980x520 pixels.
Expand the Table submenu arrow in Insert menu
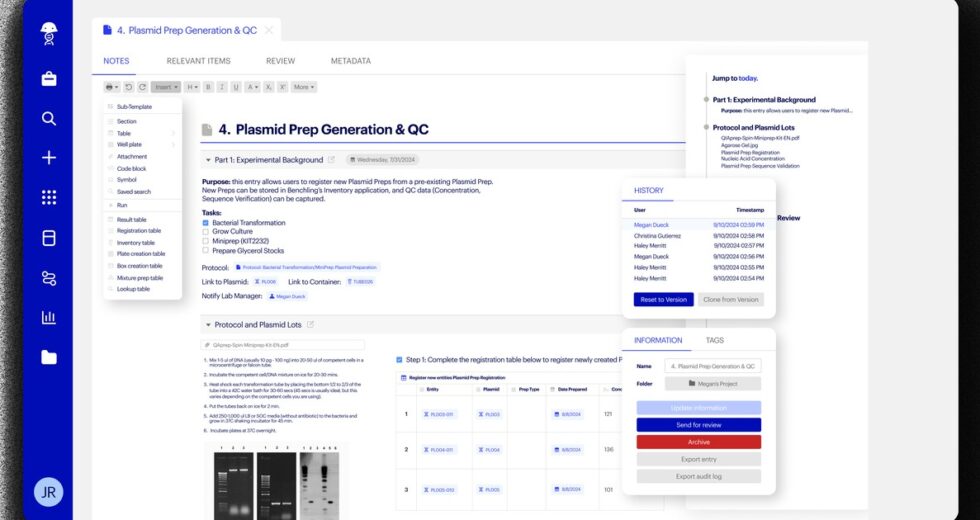173,133
